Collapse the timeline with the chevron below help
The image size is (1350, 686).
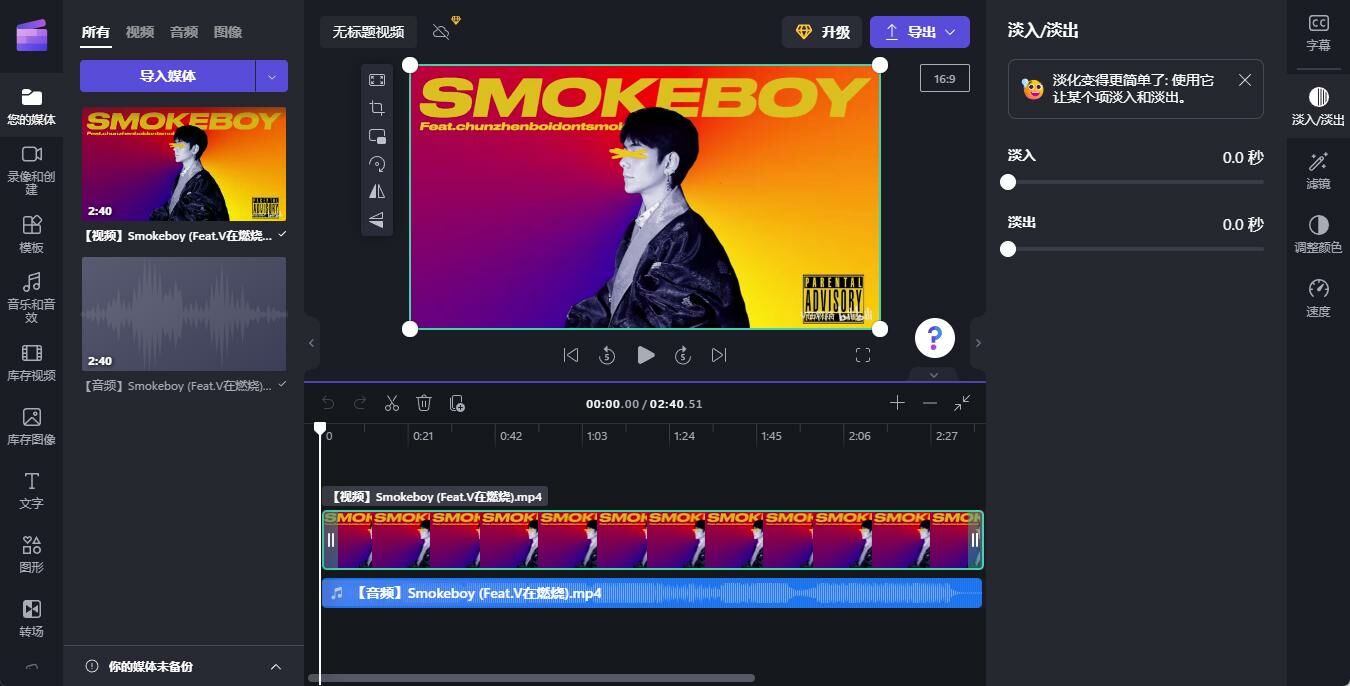(x=934, y=375)
